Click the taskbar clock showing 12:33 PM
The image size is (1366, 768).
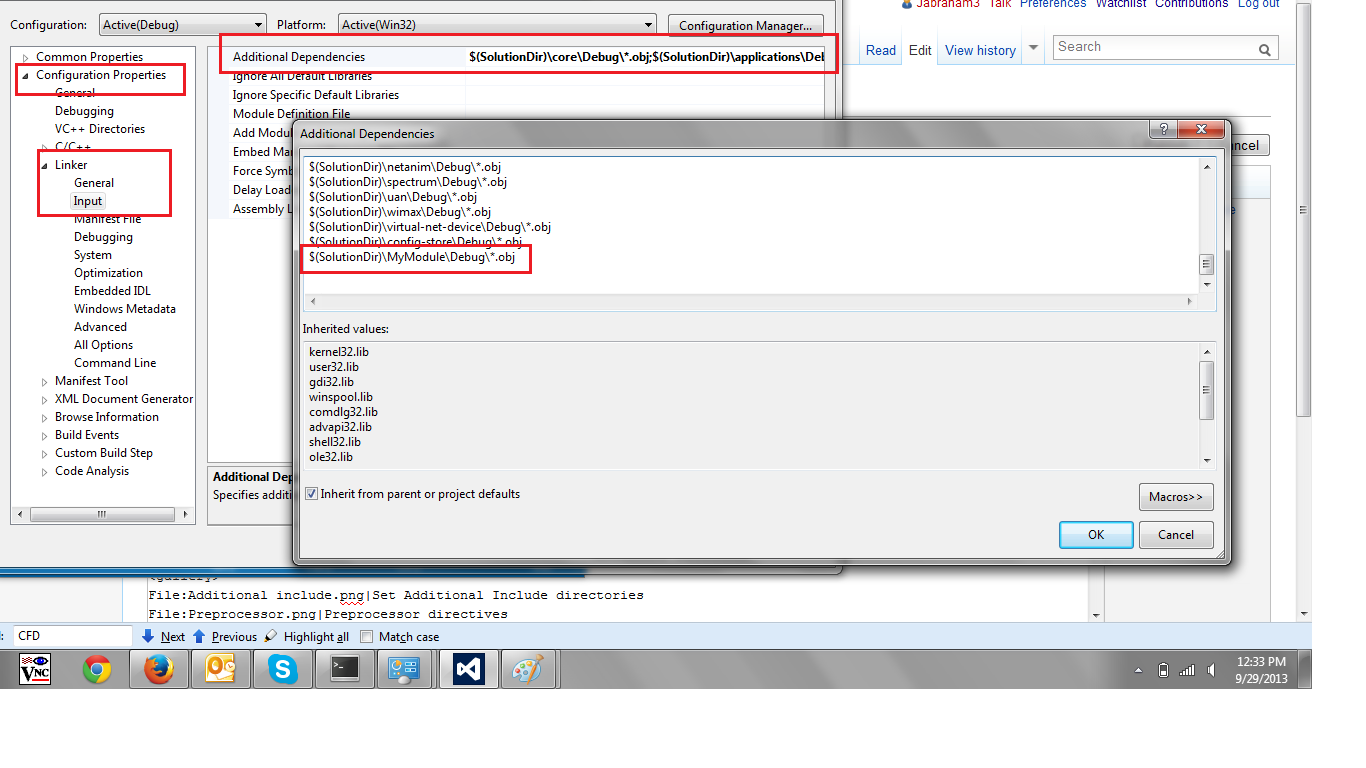(1261, 670)
